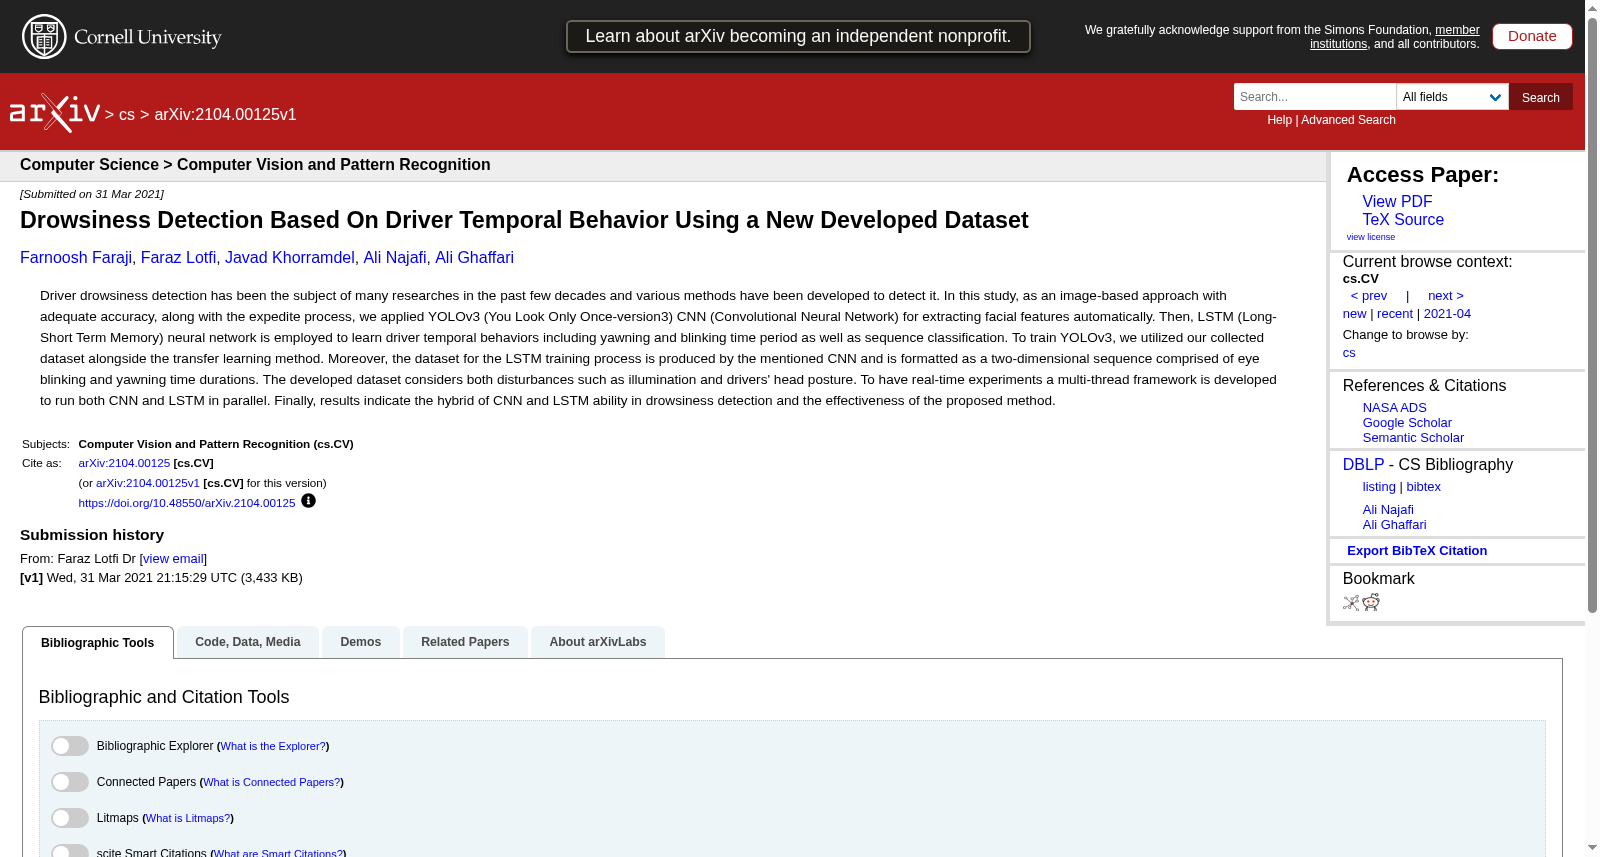
Task: Click the recent listings link
Action: point(1394,314)
